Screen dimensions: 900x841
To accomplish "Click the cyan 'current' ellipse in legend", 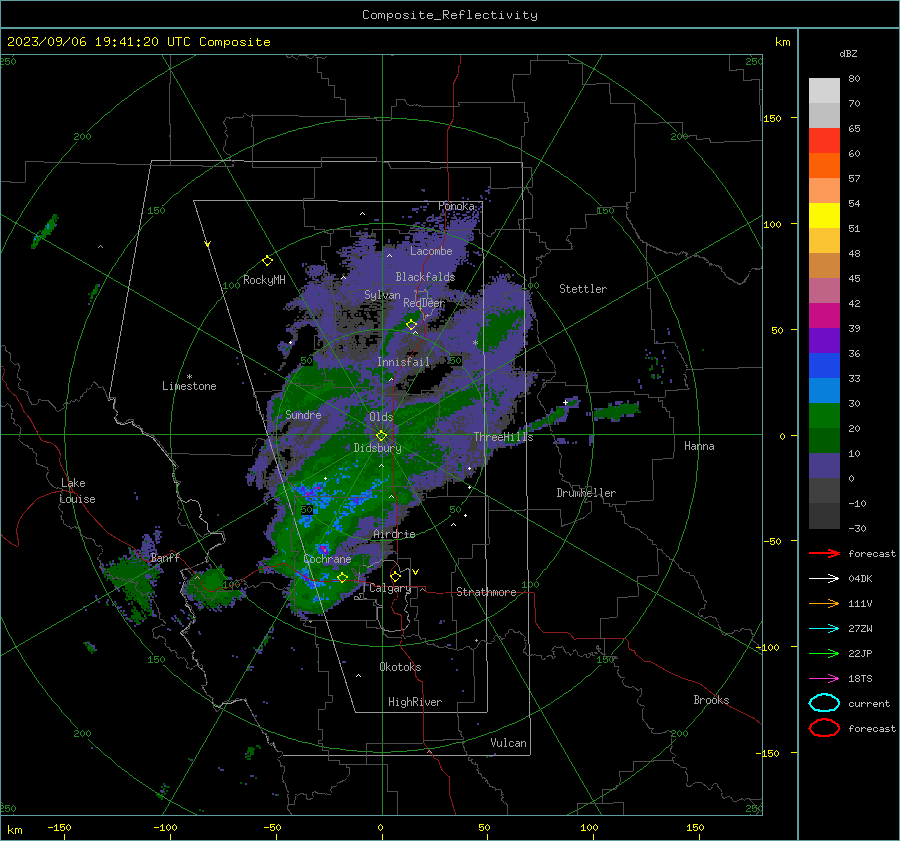I will (x=824, y=703).
